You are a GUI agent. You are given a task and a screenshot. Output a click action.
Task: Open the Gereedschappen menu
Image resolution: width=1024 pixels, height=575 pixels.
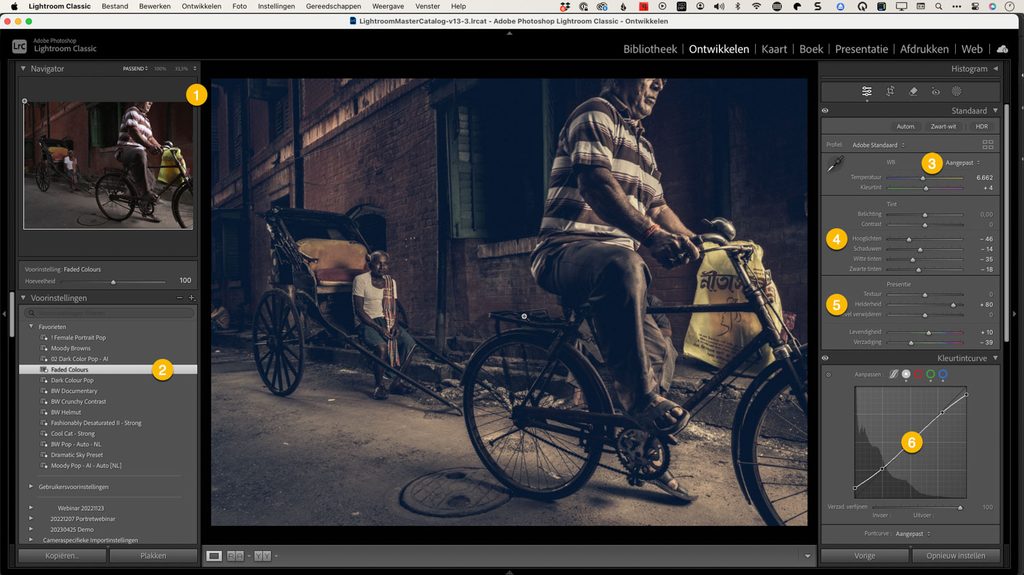point(333,6)
